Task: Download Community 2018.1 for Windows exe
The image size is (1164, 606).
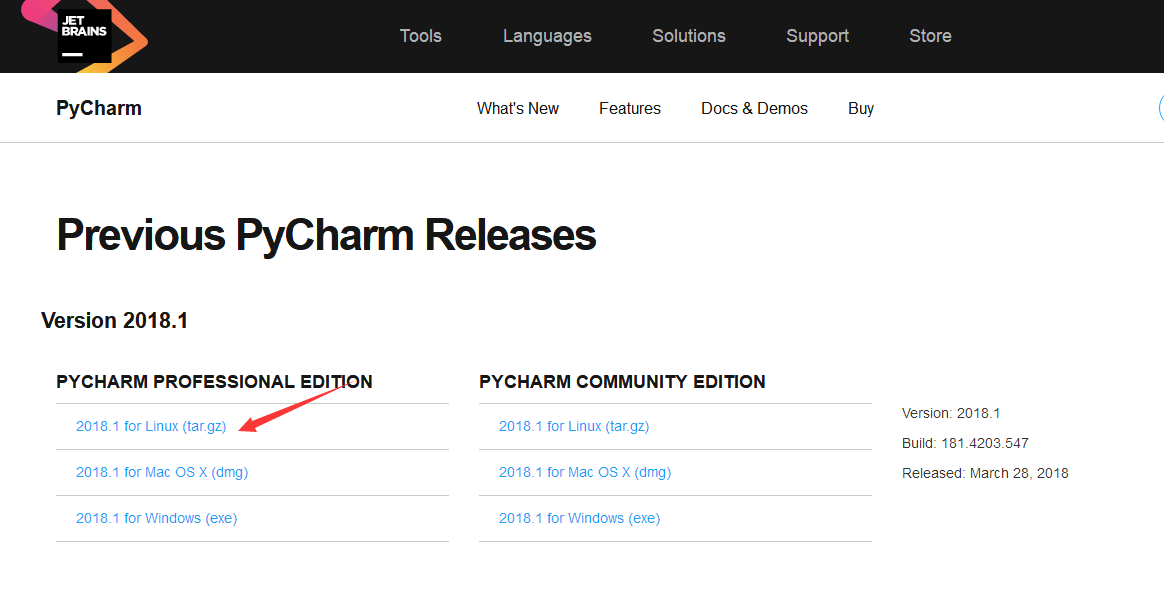Action: click(x=579, y=518)
